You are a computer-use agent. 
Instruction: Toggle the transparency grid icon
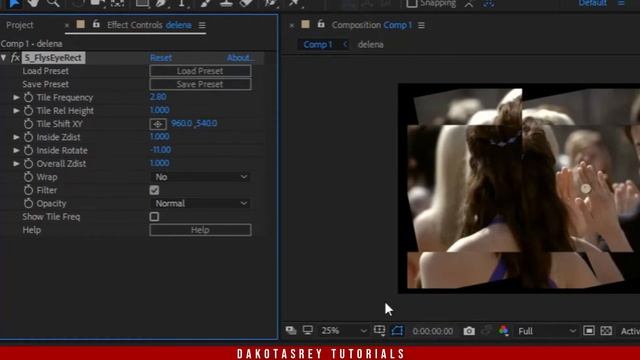tap(606, 331)
